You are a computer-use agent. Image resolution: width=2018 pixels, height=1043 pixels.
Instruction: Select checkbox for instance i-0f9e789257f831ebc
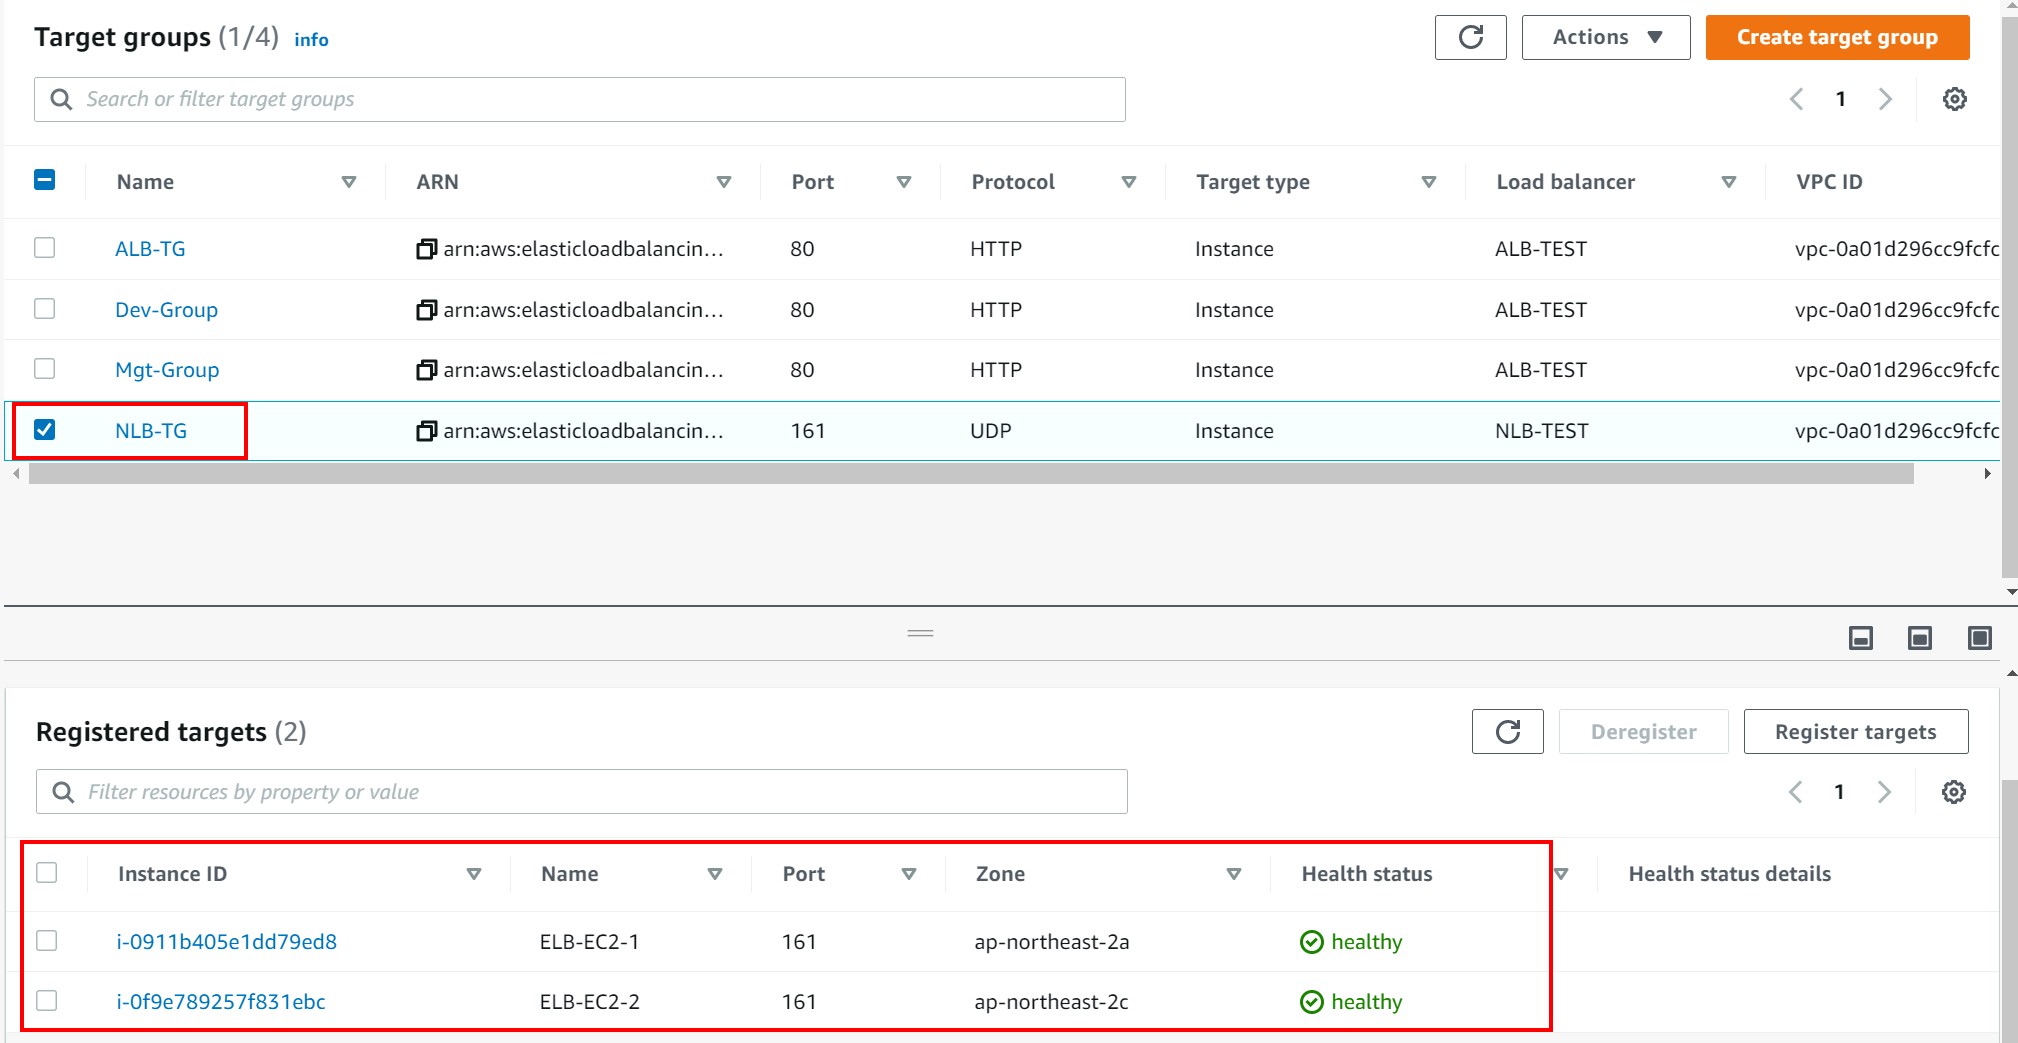pos(47,1000)
